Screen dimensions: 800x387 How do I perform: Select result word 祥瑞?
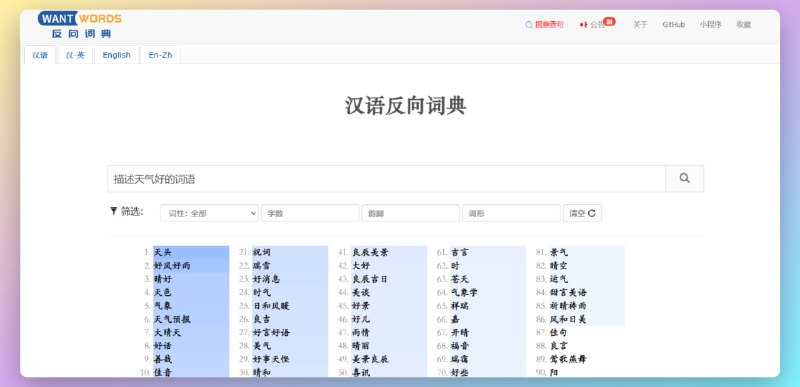click(460, 306)
